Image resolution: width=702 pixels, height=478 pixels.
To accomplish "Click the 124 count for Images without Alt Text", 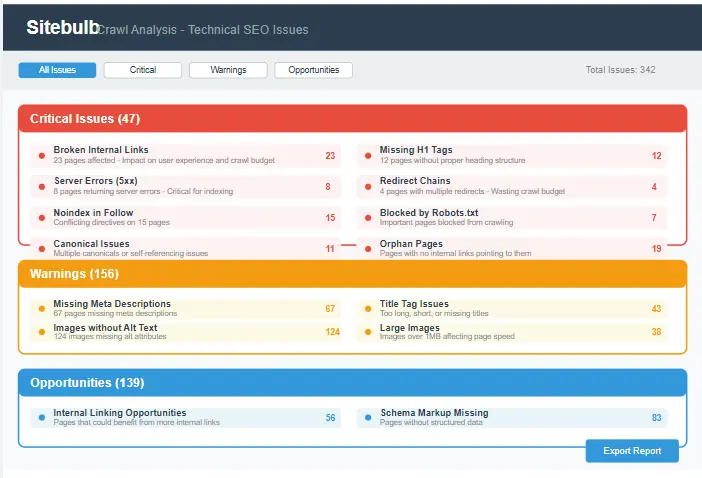I will pyautogui.click(x=332, y=332).
